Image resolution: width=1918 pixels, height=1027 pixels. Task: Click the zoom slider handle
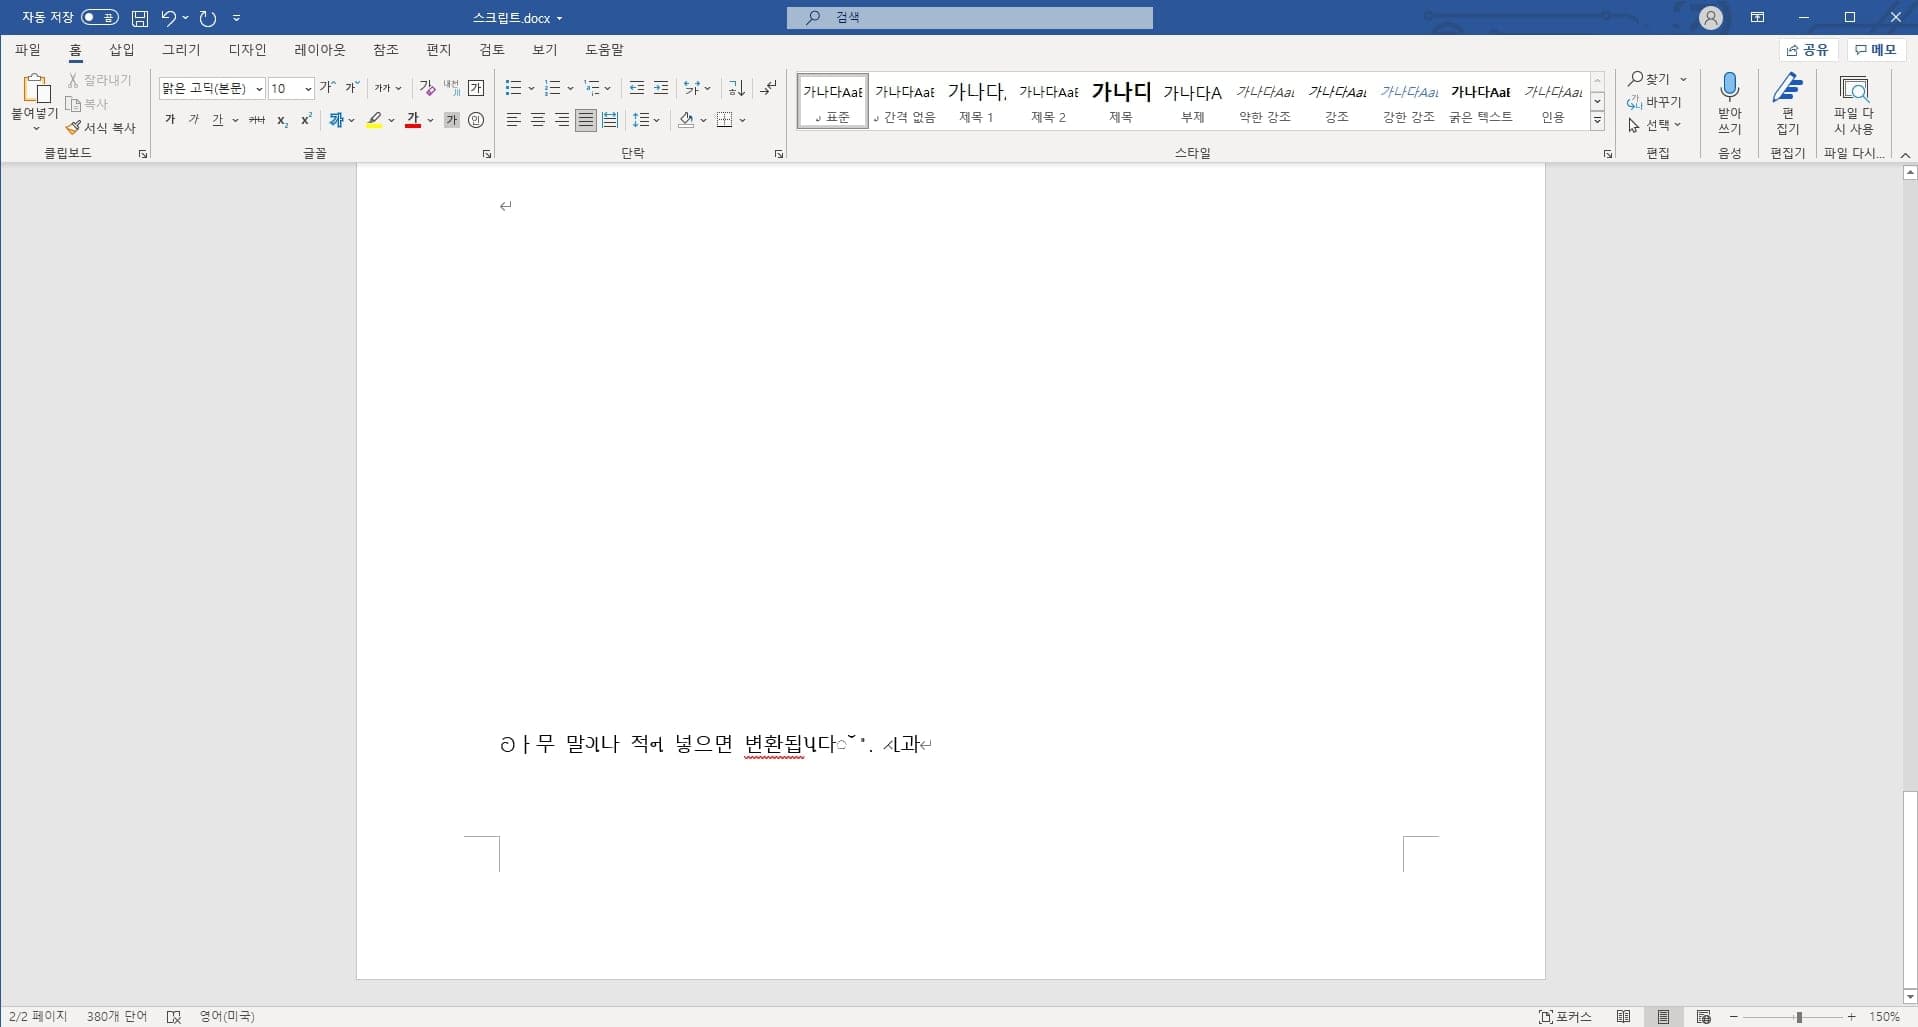1798,1017
